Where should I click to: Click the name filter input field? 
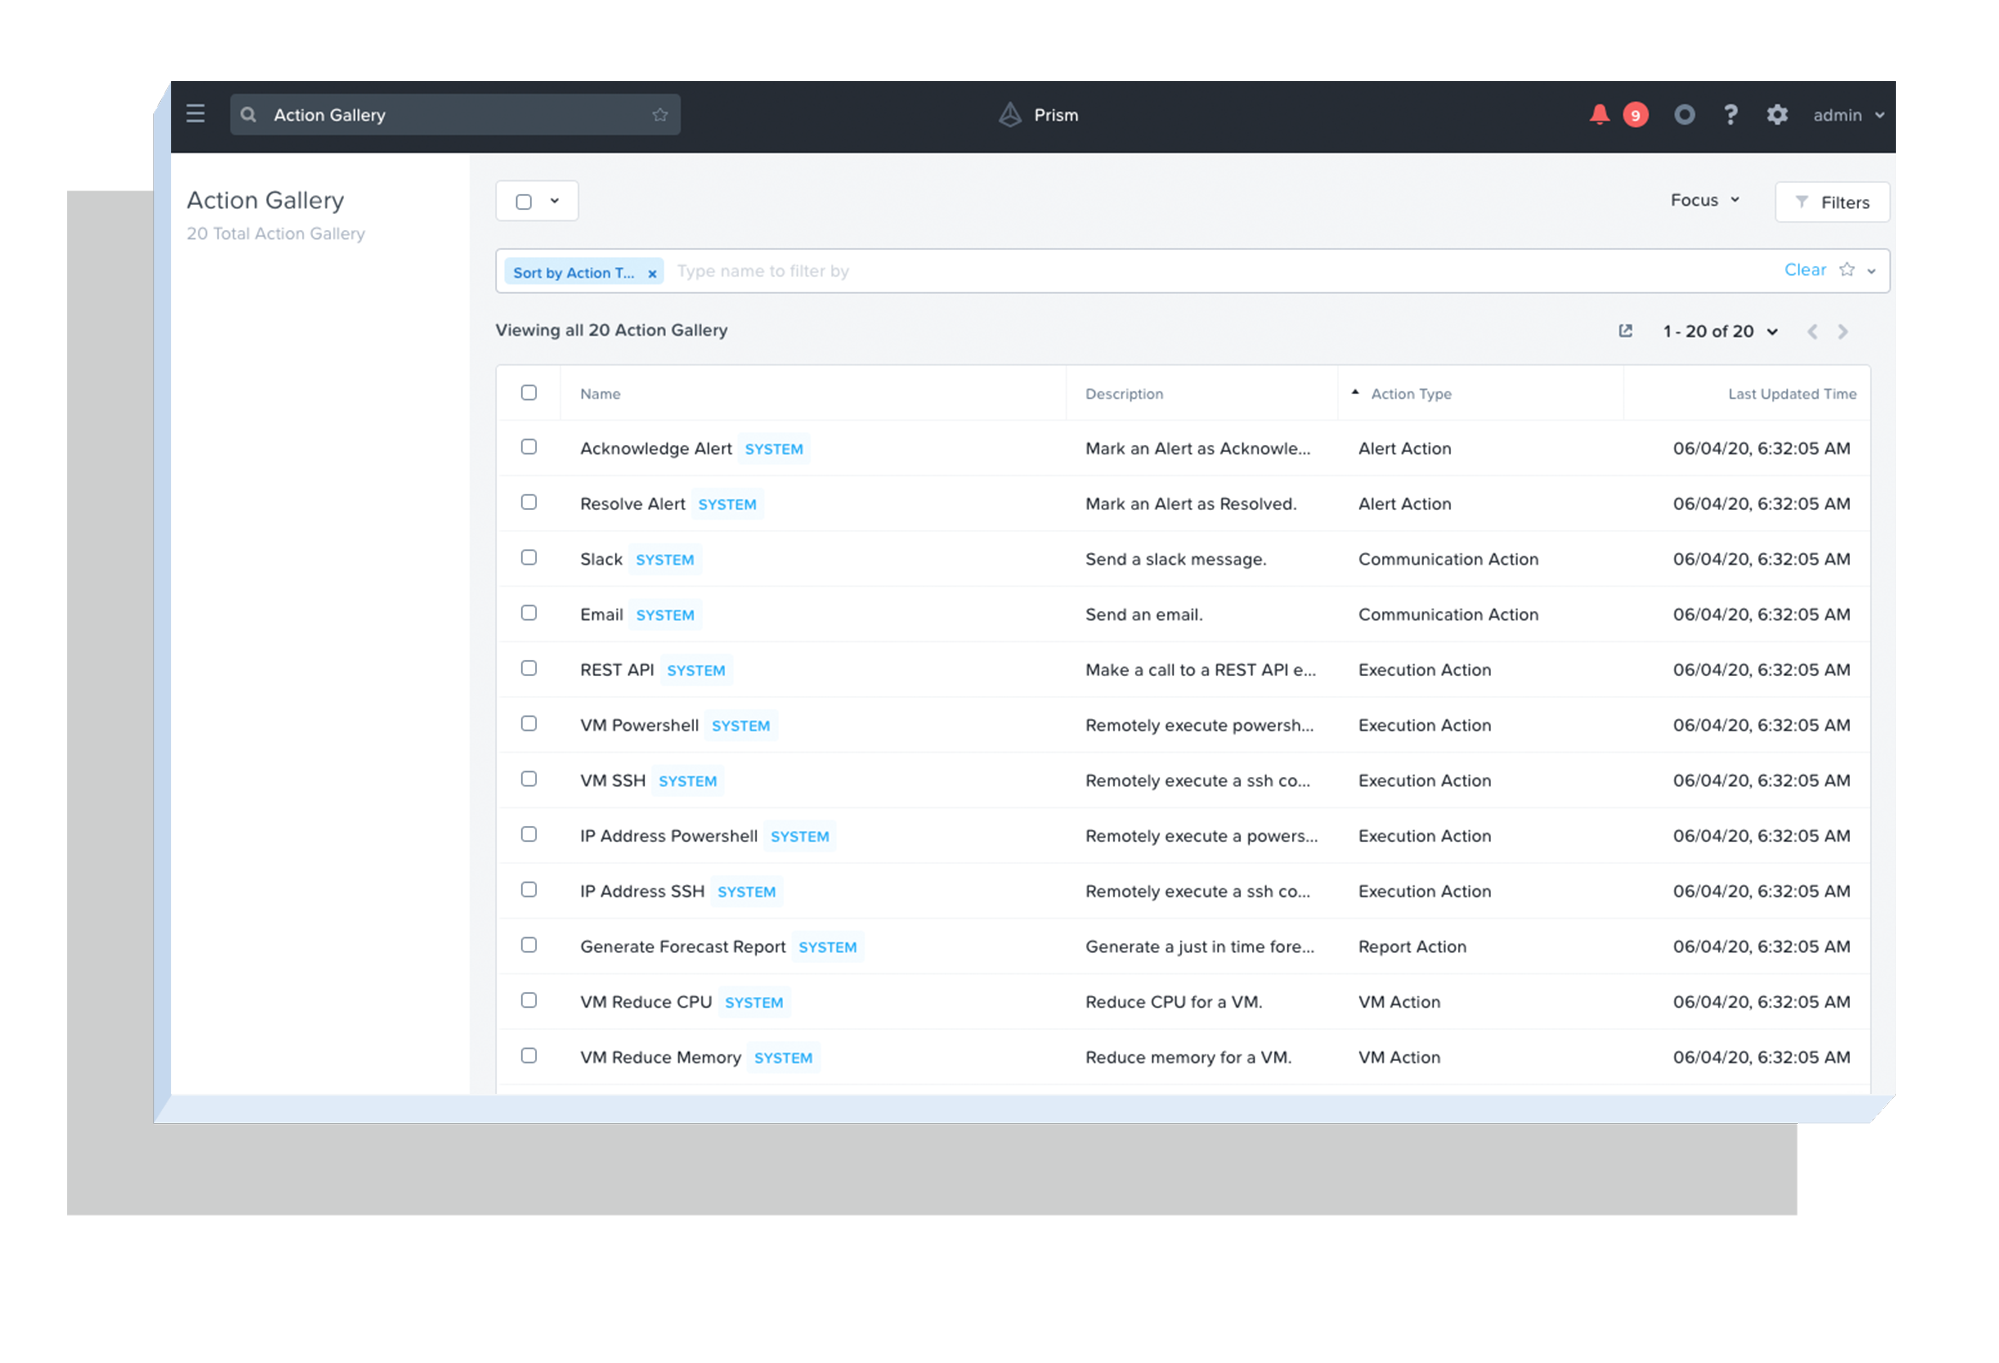tap(1200, 271)
